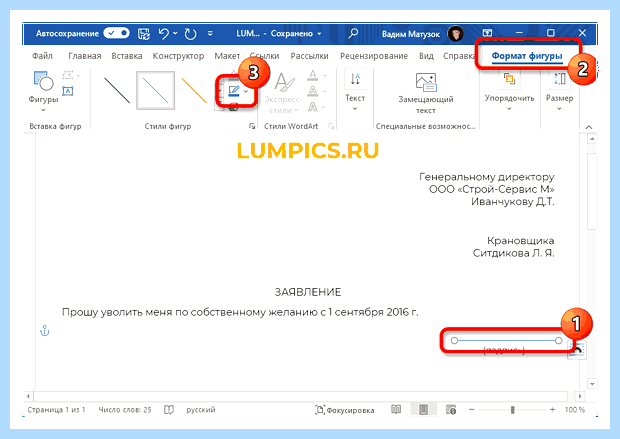Open the Shape Outline dropdown arrow
The image size is (620, 439).
246,91
